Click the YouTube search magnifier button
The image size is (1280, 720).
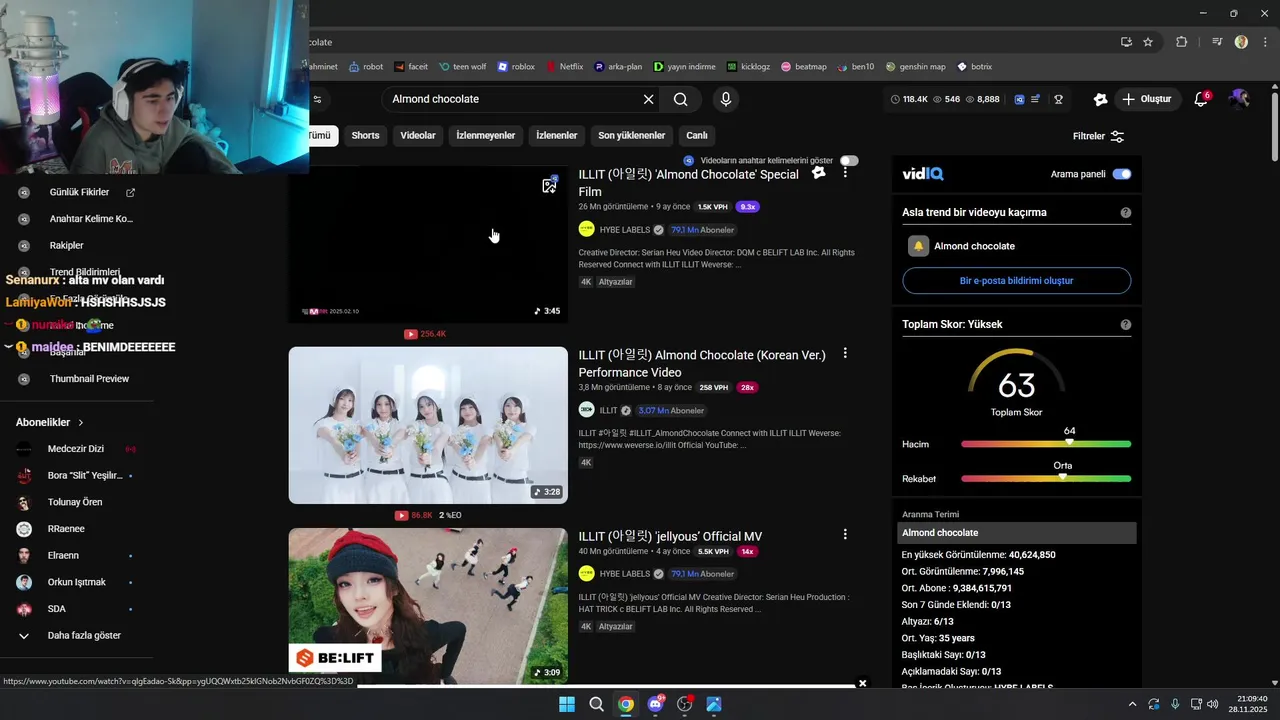click(x=681, y=99)
